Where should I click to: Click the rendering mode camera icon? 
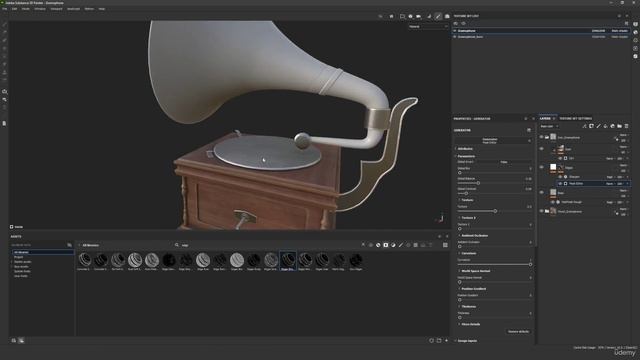pos(447,16)
